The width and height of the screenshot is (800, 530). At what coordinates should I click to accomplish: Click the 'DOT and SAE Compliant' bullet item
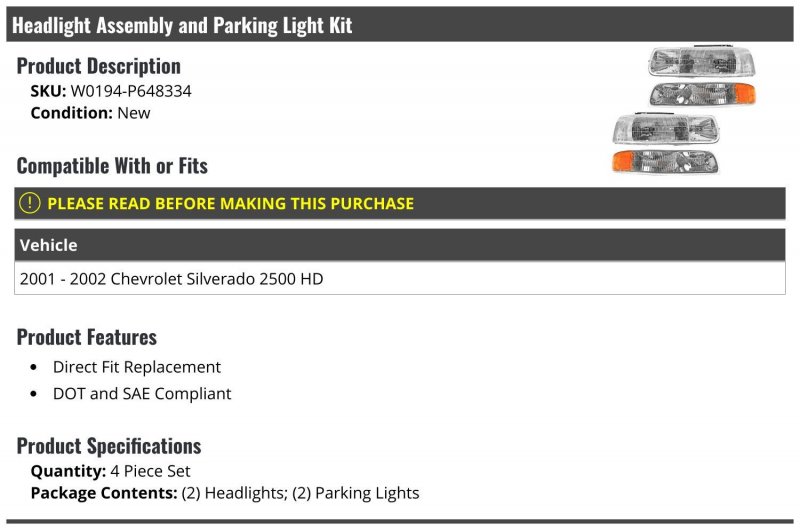pos(142,393)
